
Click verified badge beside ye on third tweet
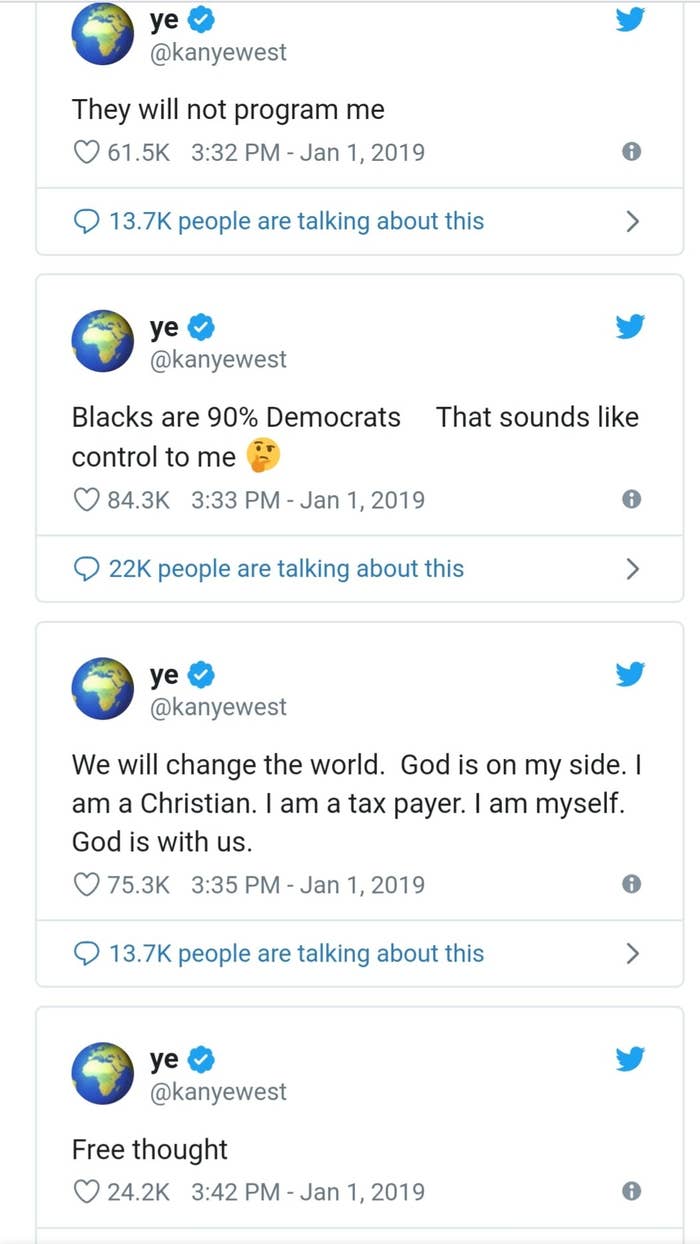click(201, 676)
